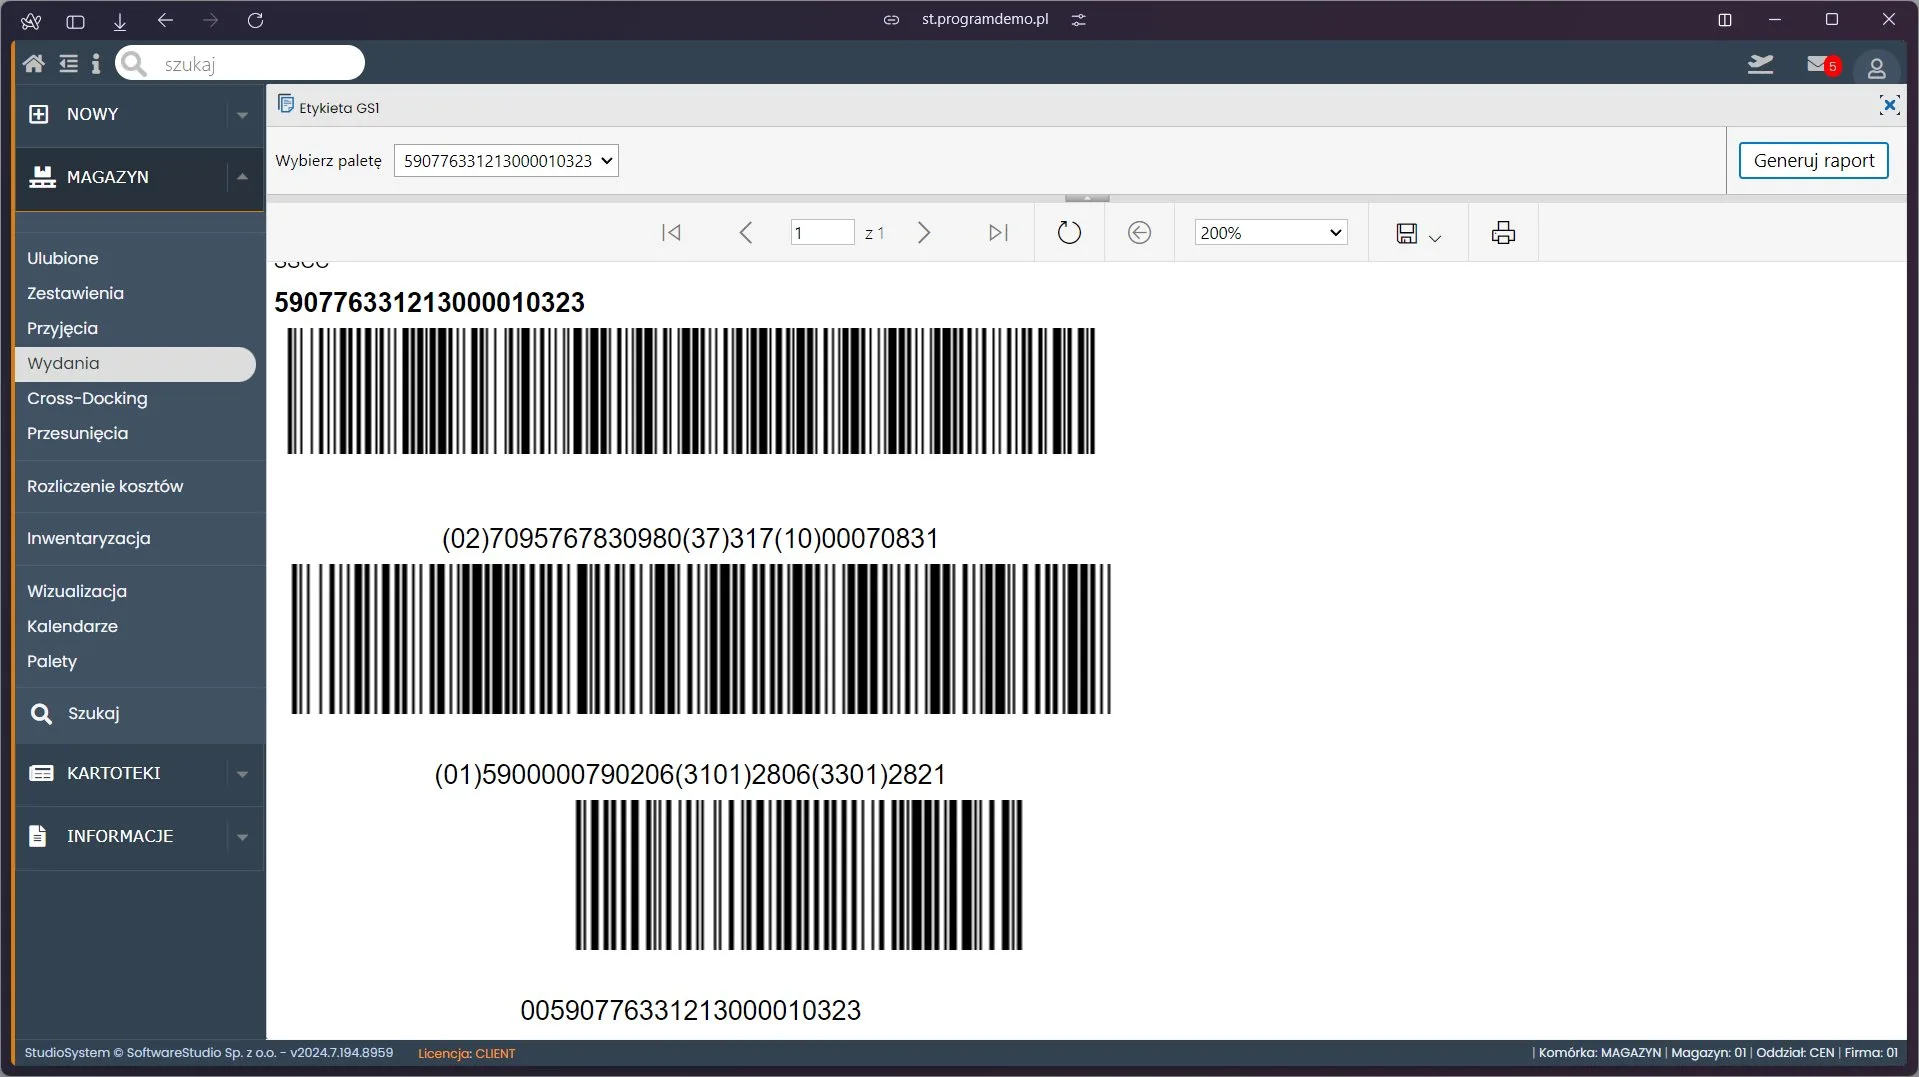Viewport: 1919px width, 1077px height.
Task: Expand the KARTOTEKI menu section
Action: (x=242, y=774)
